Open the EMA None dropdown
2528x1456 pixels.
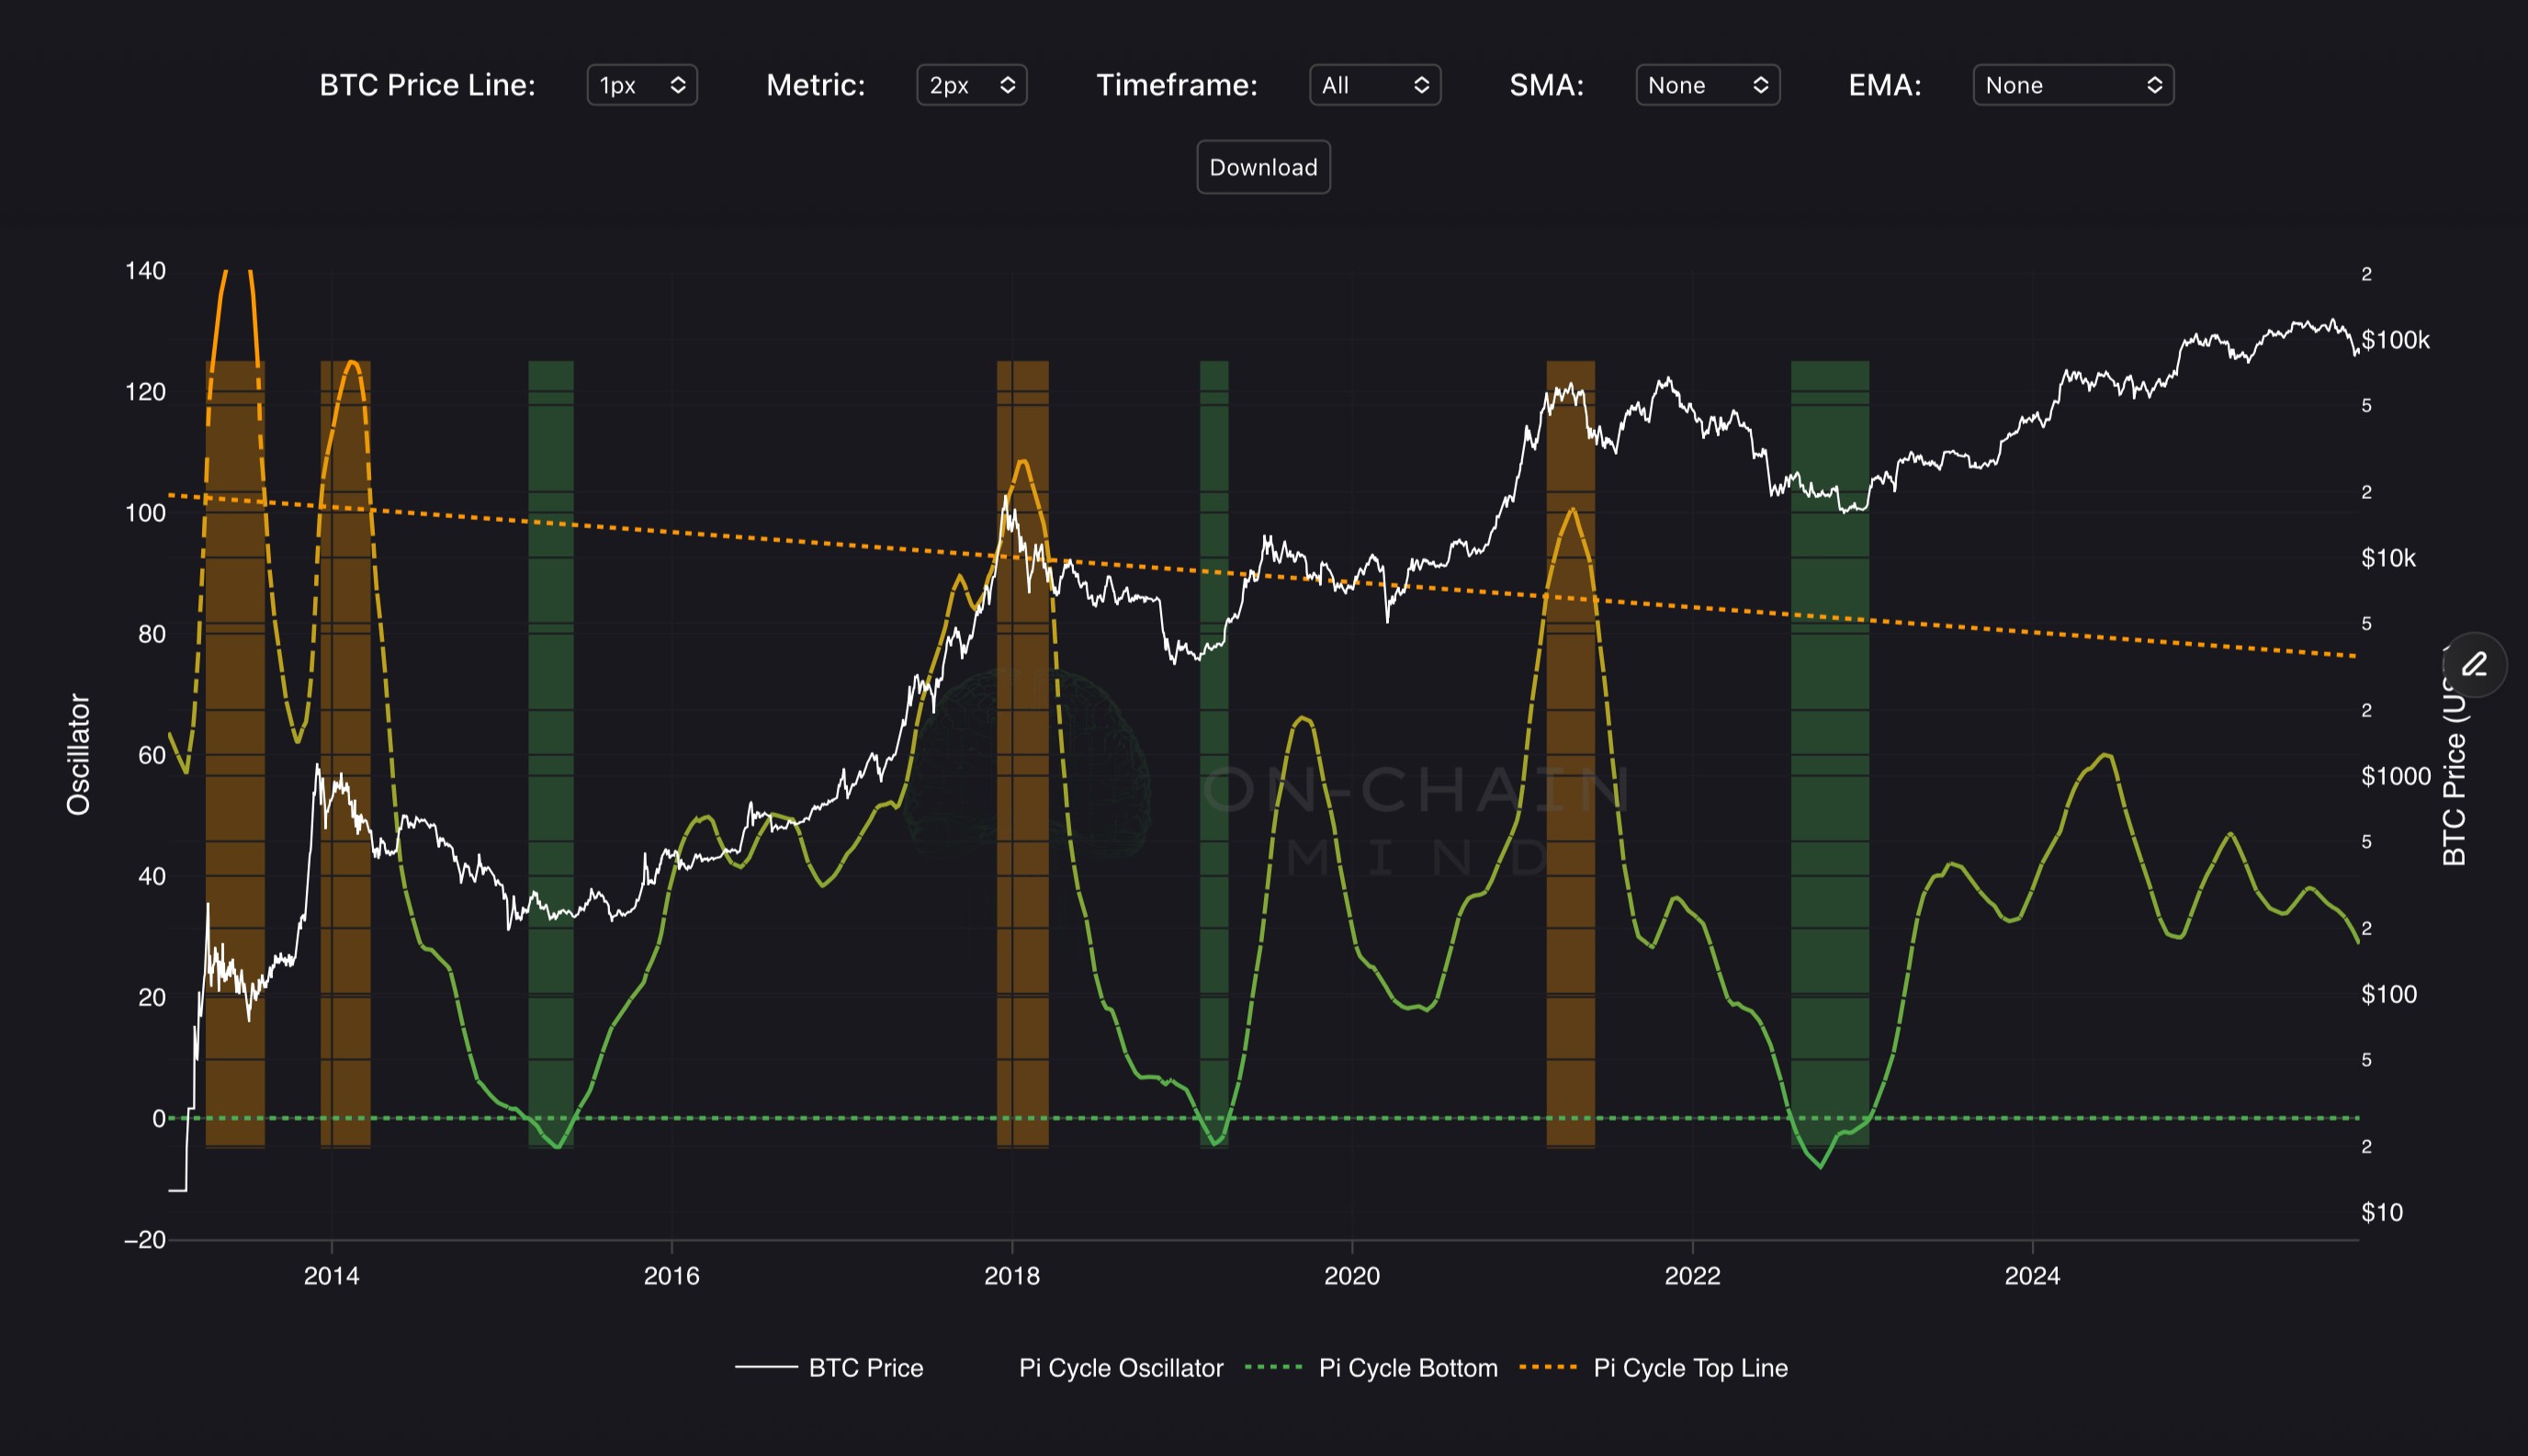tap(2072, 85)
